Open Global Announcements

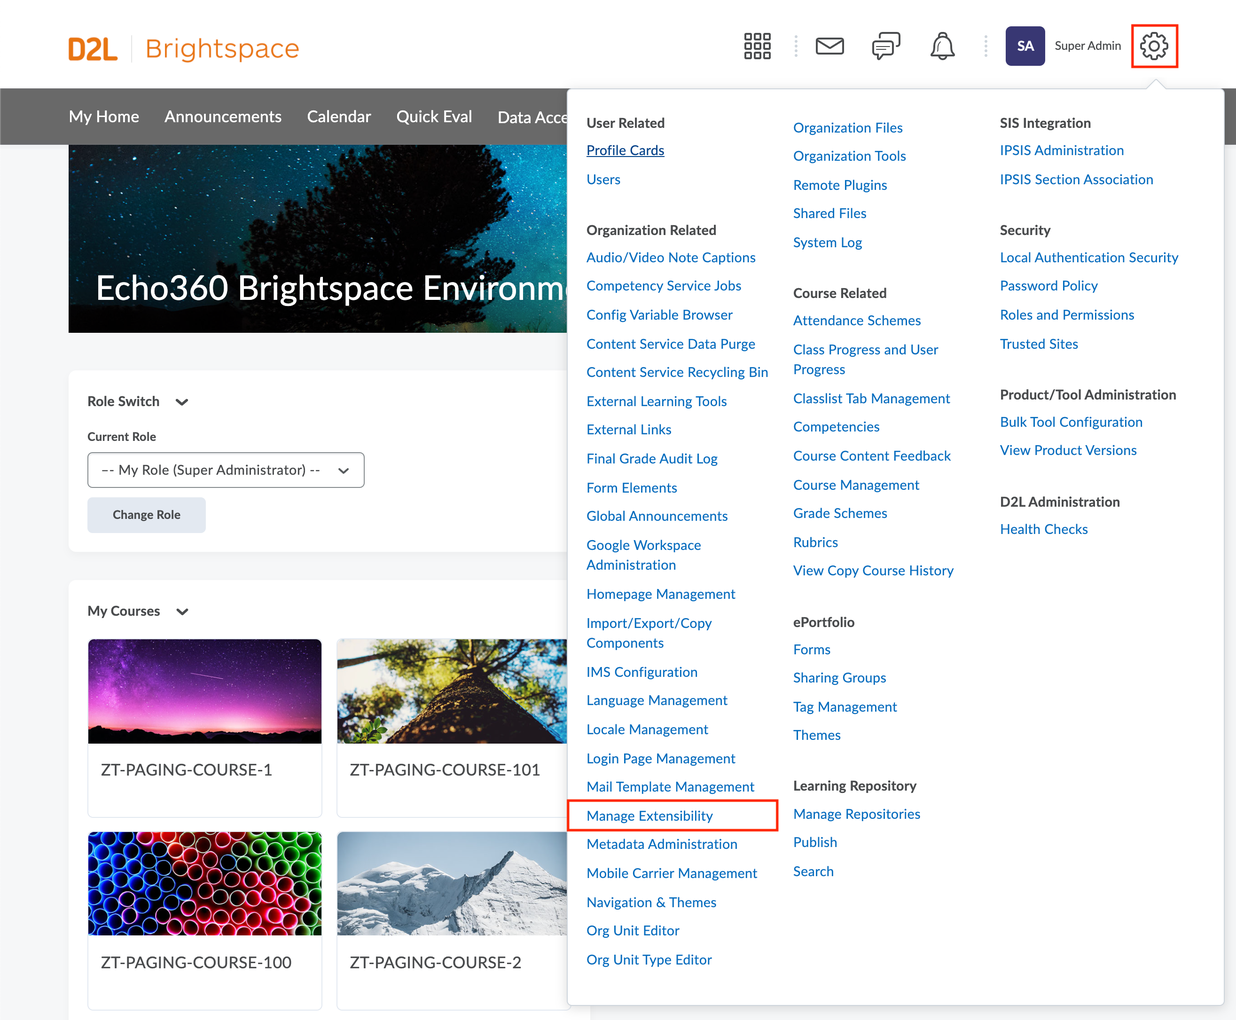click(657, 516)
